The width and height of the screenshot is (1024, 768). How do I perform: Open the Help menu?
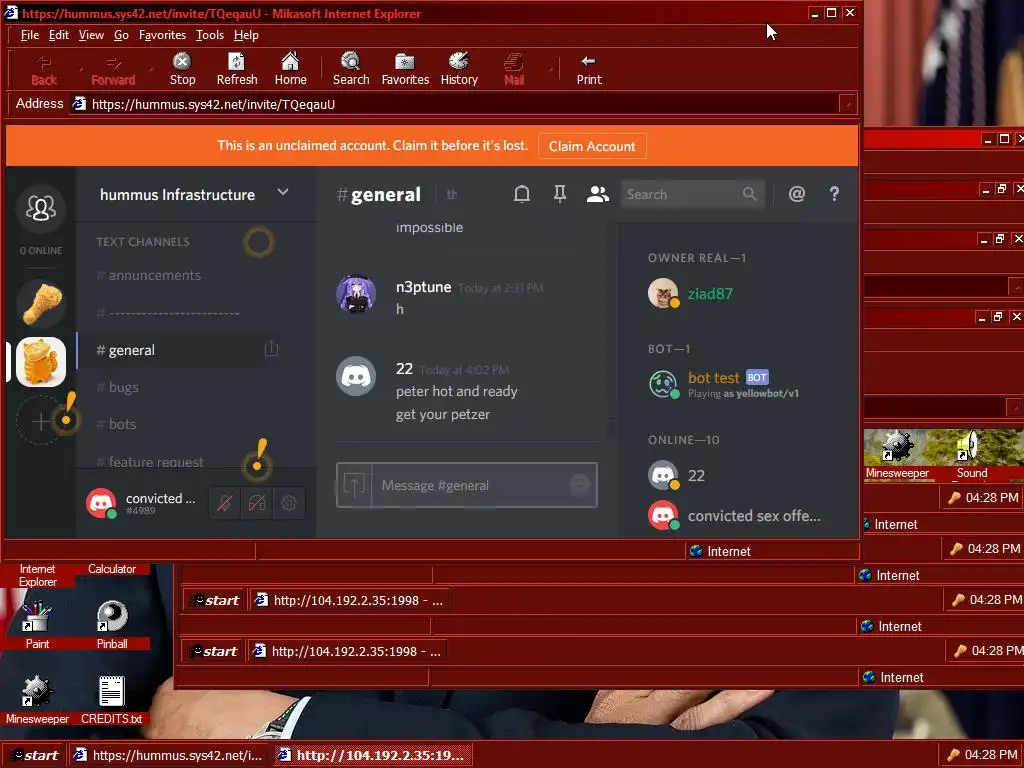pyautogui.click(x=246, y=35)
